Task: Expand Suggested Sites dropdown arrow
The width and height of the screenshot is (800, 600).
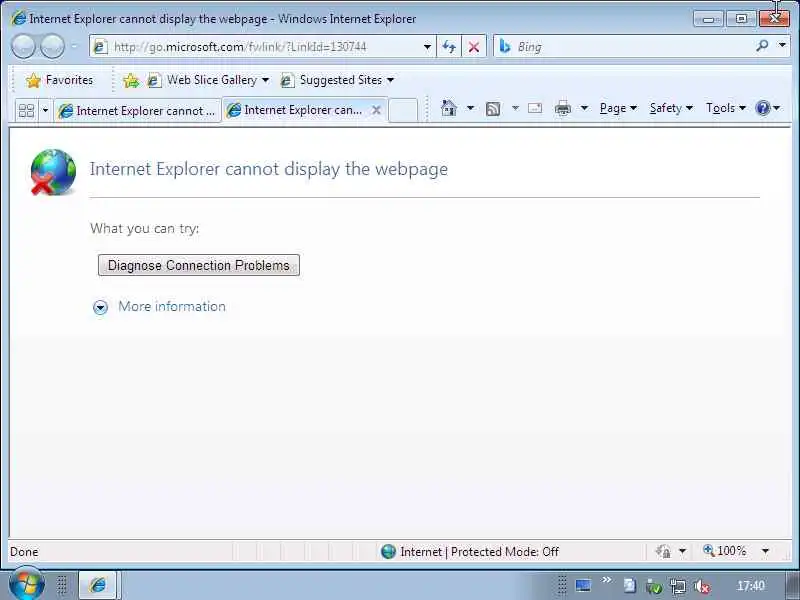Action: [x=390, y=81]
